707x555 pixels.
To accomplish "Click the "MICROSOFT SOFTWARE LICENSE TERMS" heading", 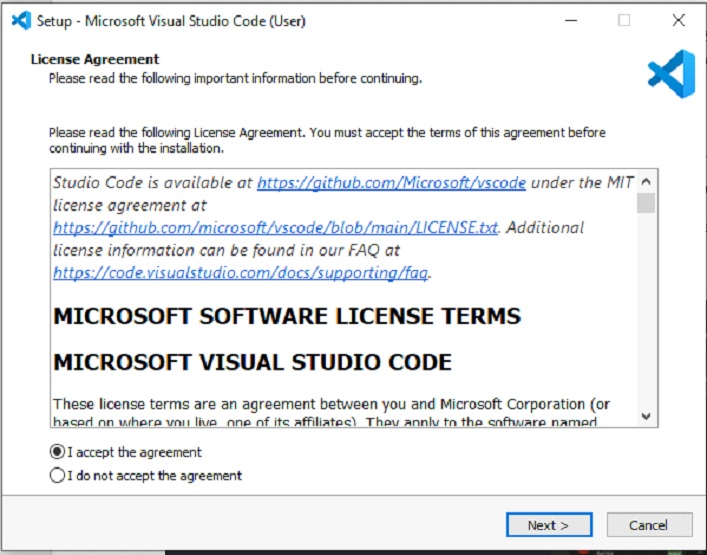I will 287,316.
